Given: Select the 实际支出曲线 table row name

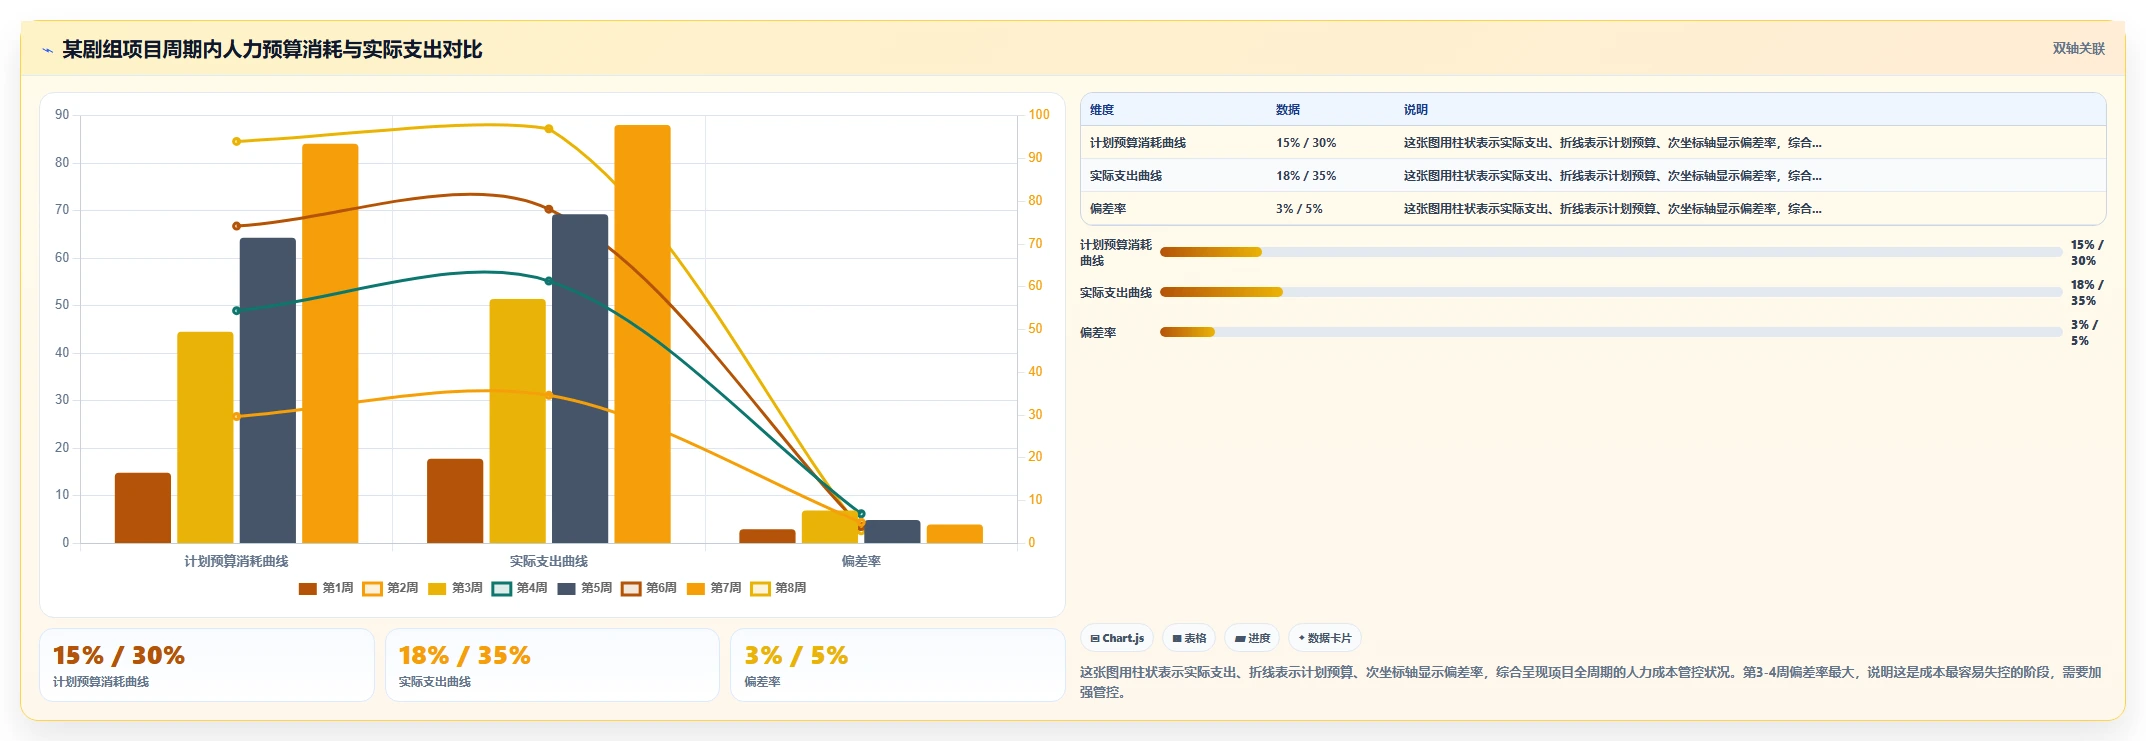Looking at the screenshot, I should tap(1126, 176).
